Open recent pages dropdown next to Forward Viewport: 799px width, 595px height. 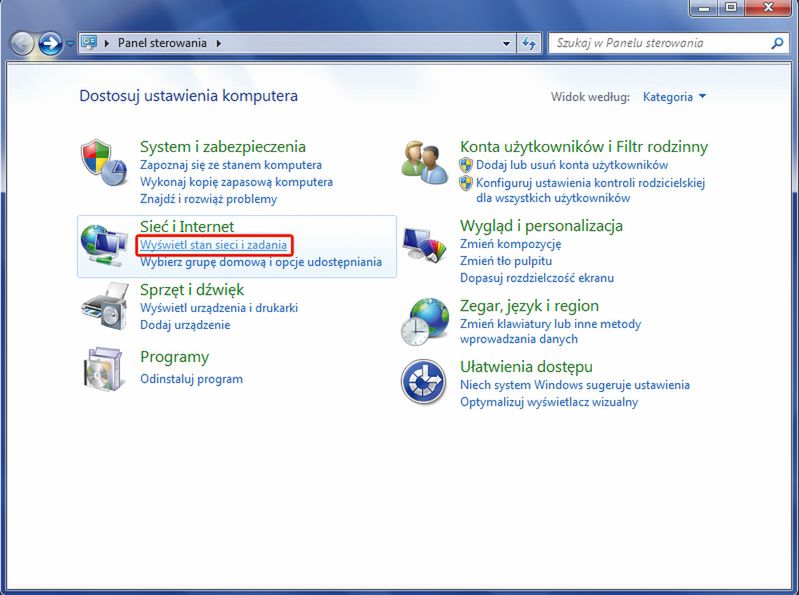point(70,43)
